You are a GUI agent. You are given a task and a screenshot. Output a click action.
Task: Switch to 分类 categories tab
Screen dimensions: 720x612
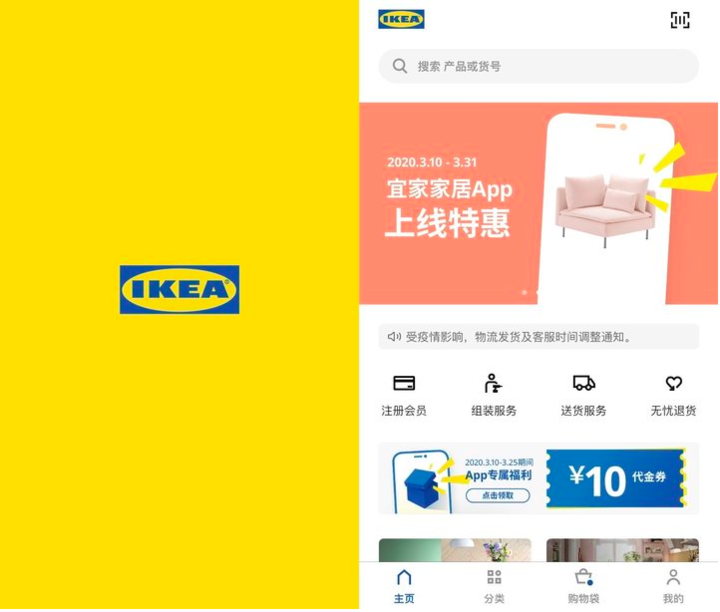tap(494, 587)
